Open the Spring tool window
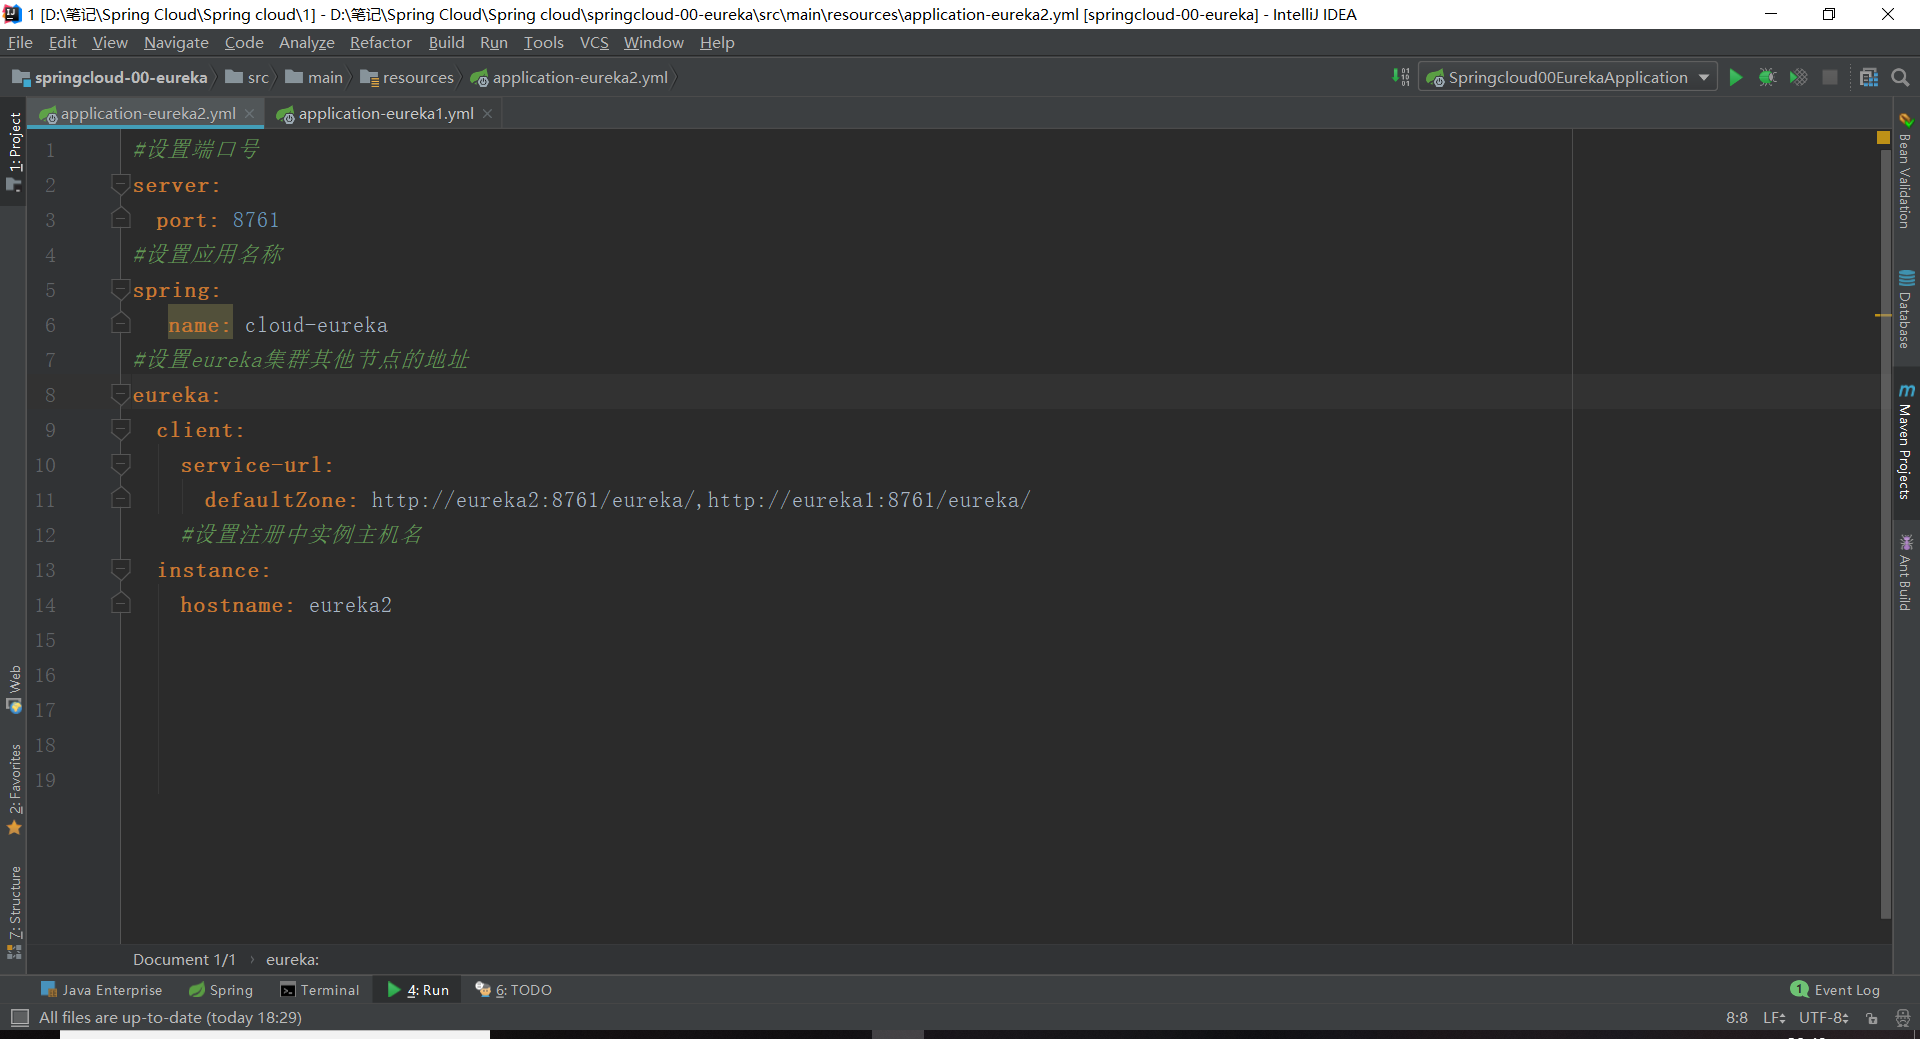 coord(221,990)
